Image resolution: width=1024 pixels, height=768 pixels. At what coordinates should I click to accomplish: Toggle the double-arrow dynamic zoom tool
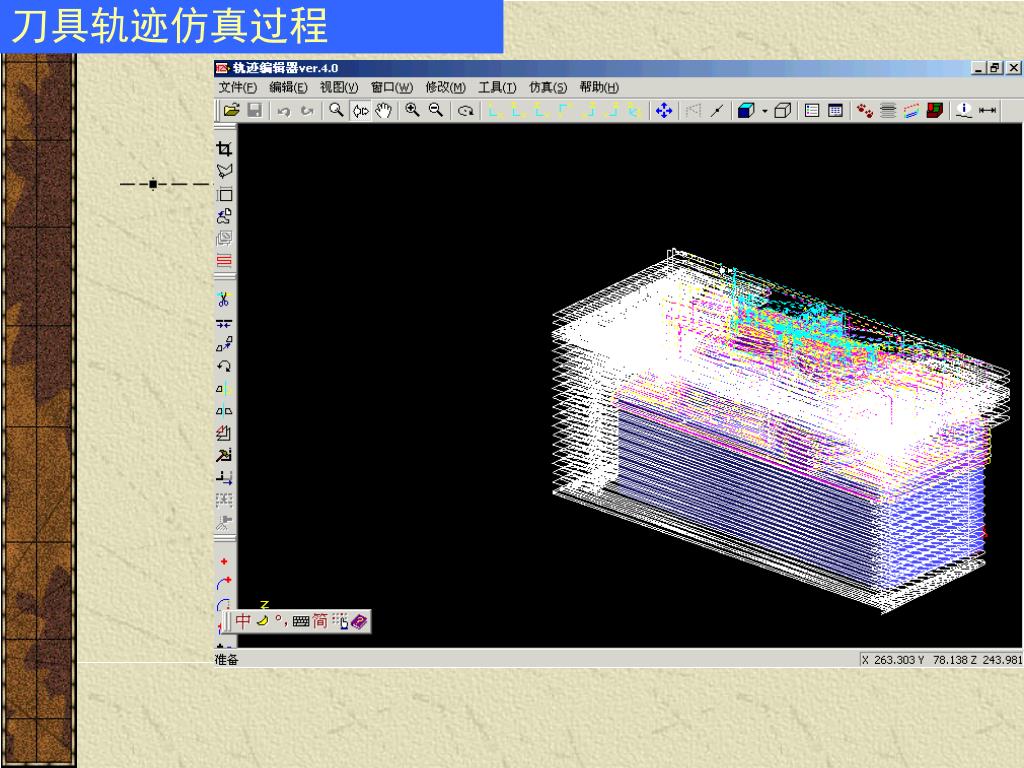[360, 111]
